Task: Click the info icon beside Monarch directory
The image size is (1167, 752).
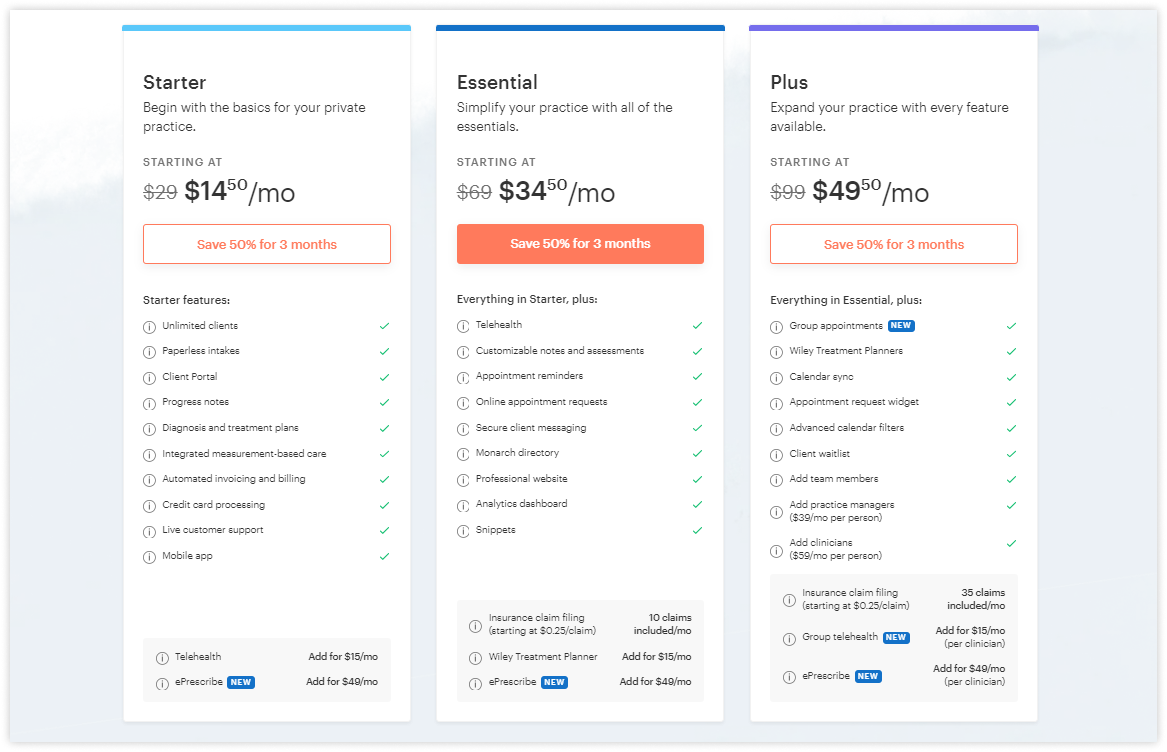Action: point(463,454)
